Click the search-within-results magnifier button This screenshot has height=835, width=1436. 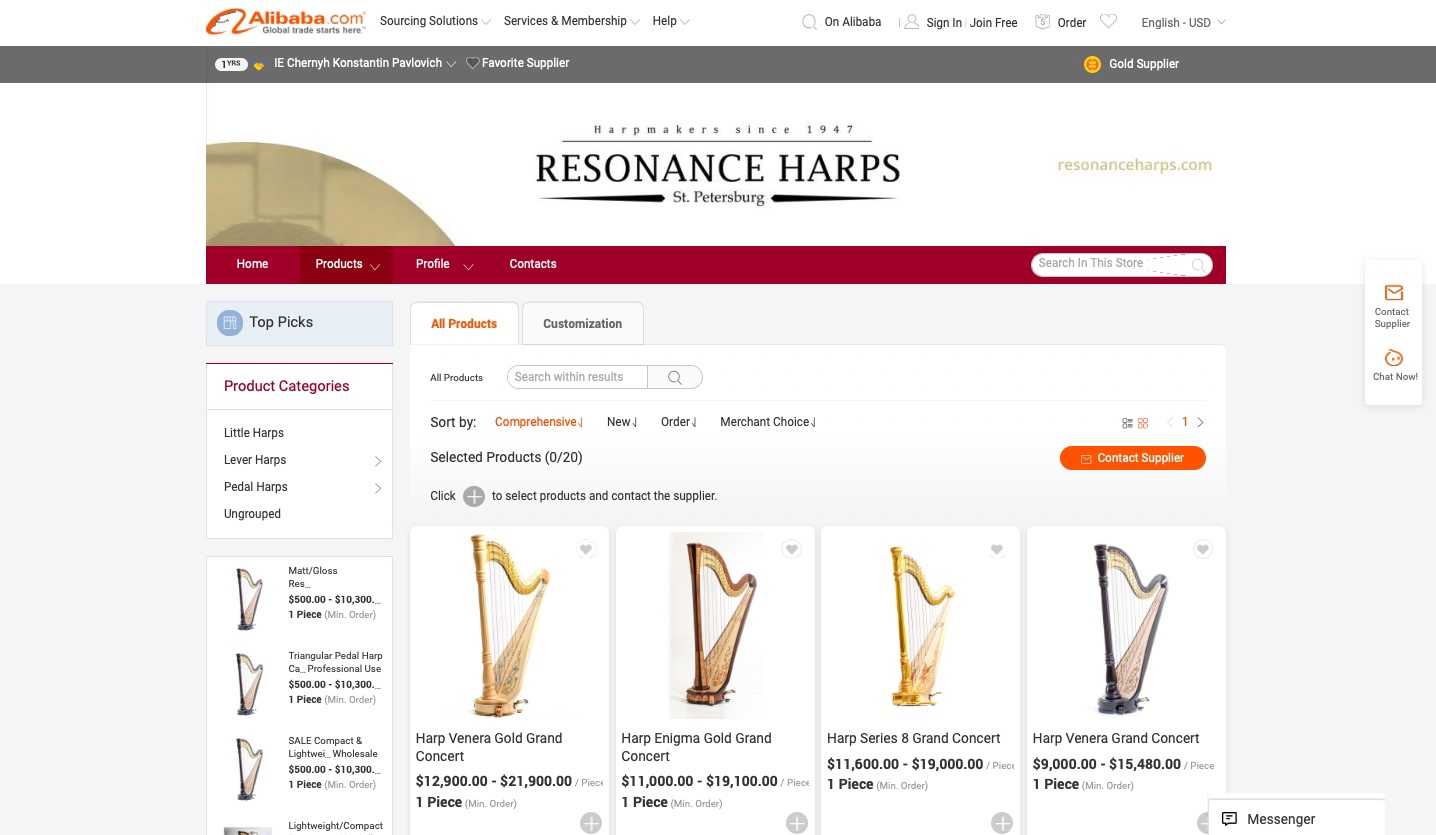tap(675, 377)
